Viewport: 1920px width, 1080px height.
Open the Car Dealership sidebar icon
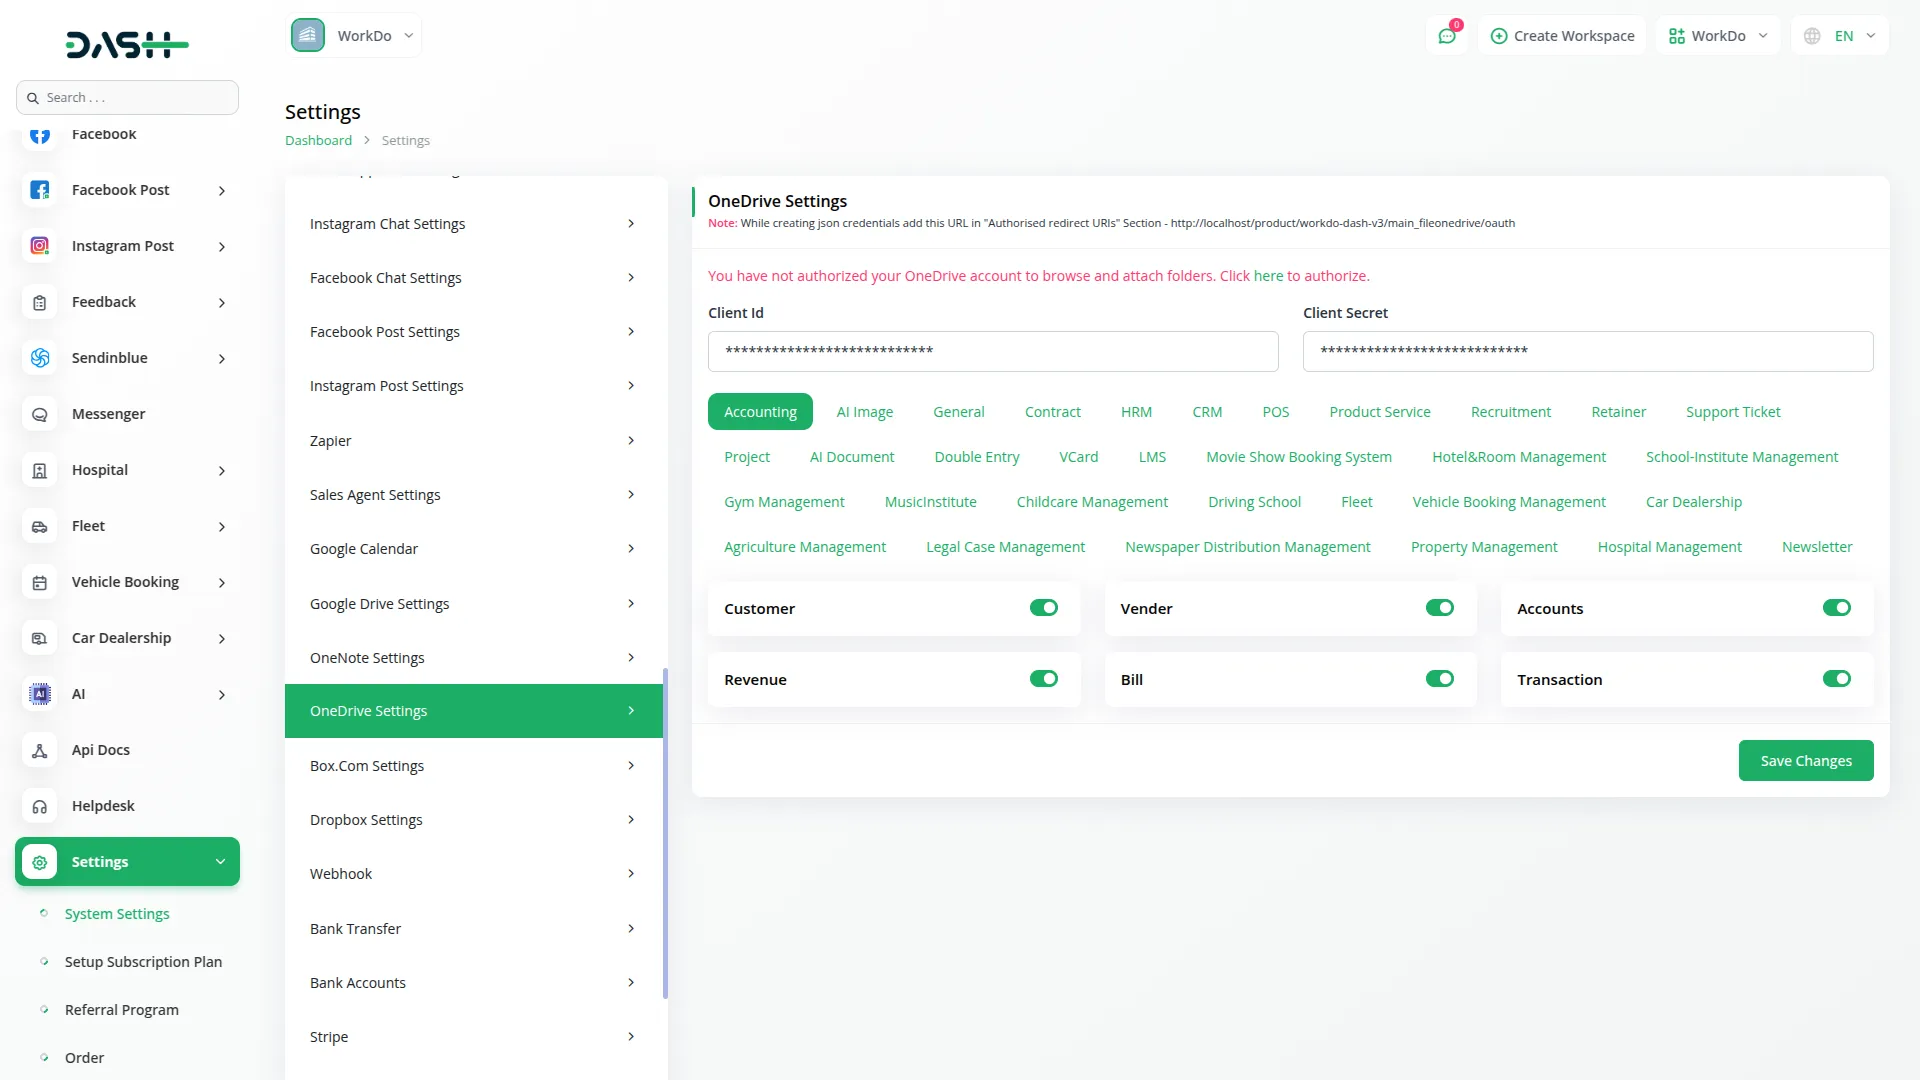(40, 638)
